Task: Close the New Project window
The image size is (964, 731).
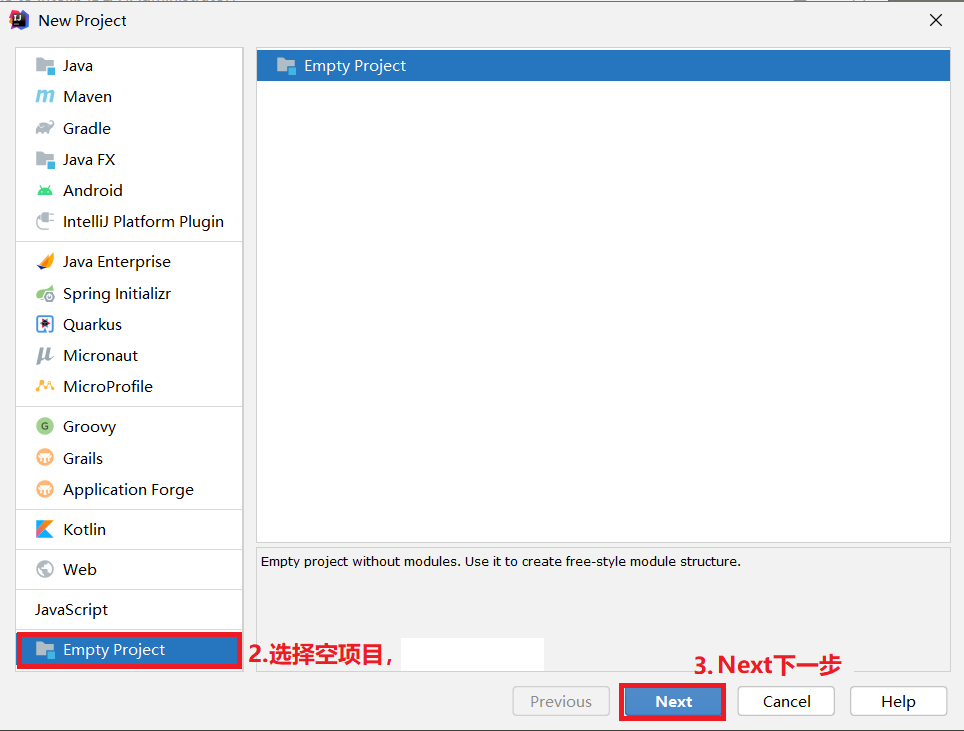Action: coord(936,20)
